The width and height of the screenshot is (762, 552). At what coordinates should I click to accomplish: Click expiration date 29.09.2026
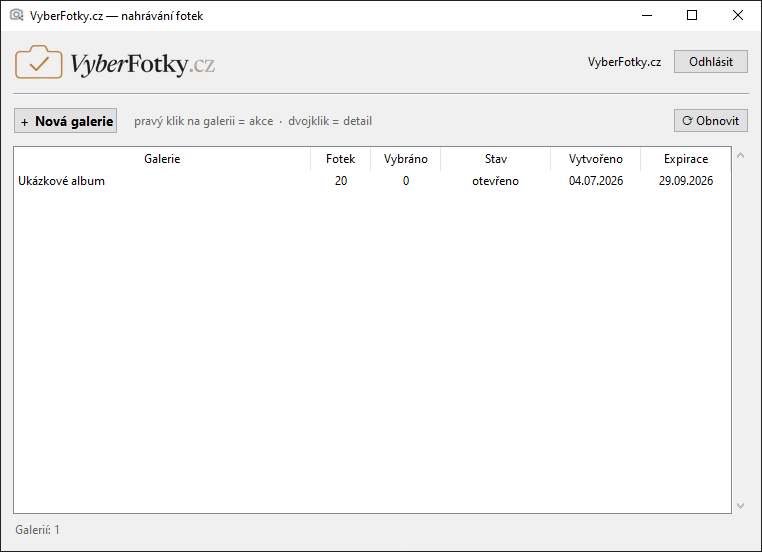point(686,181)
